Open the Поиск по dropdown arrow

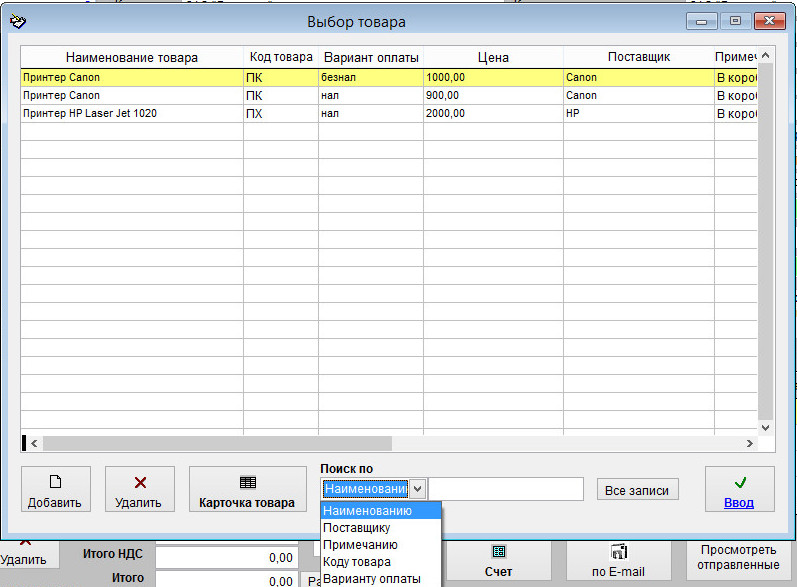coord(417,489)
